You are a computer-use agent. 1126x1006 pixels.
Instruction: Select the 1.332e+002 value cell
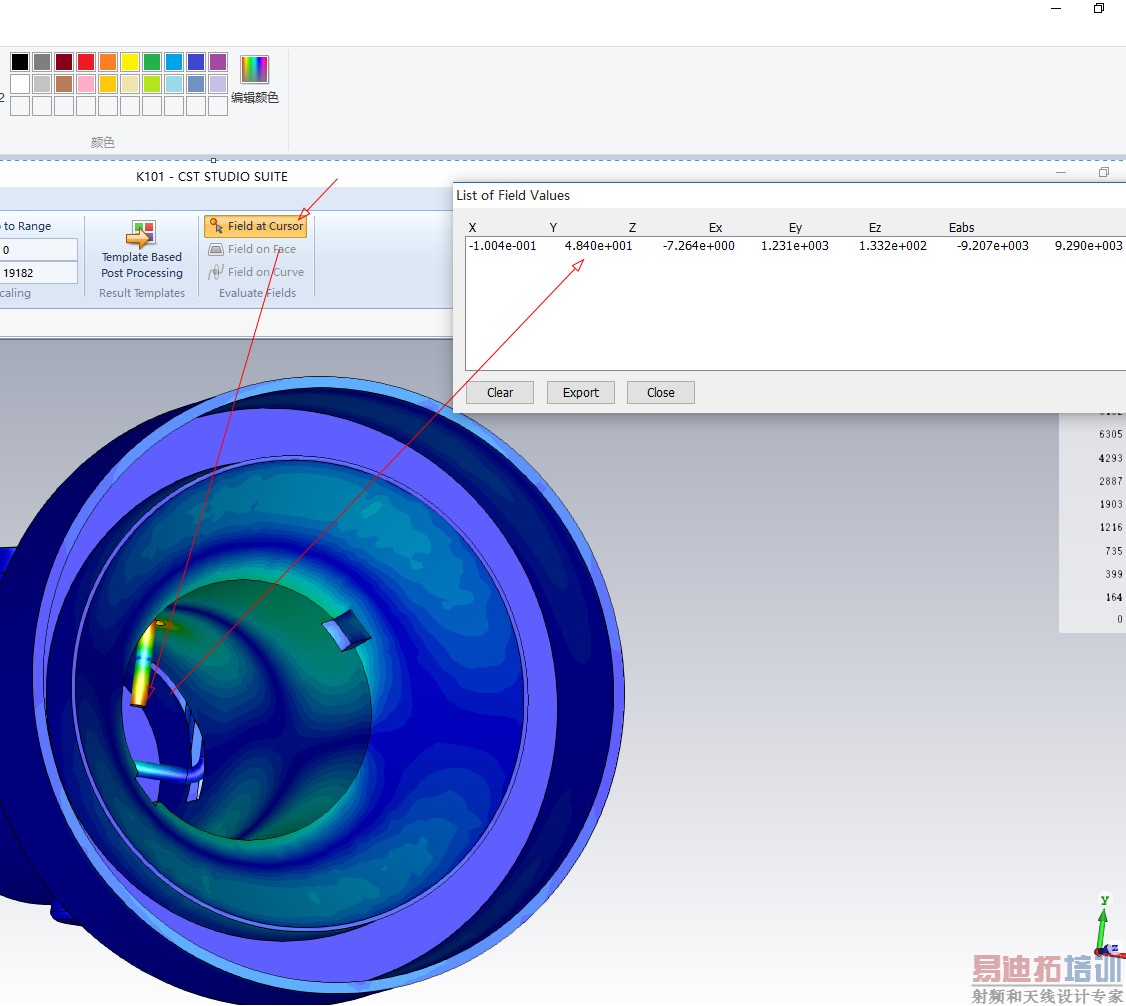893,246
